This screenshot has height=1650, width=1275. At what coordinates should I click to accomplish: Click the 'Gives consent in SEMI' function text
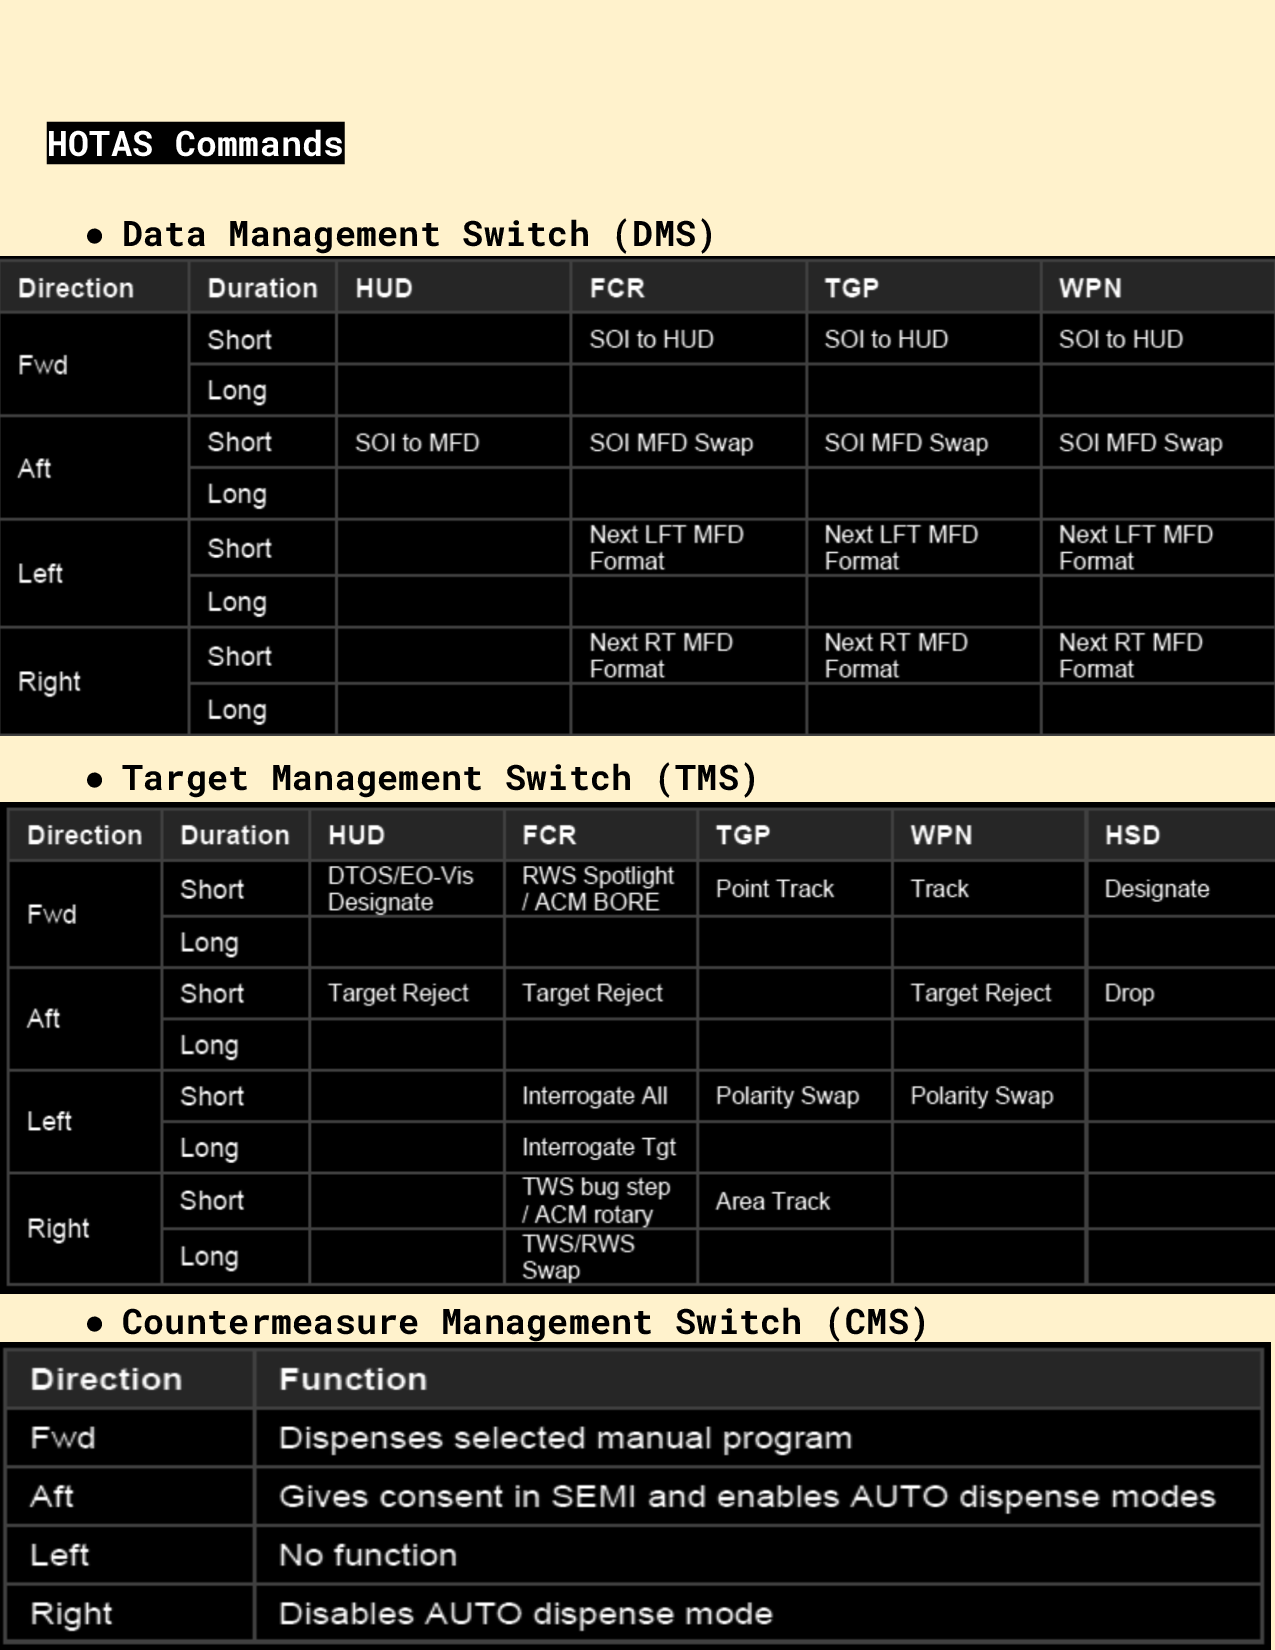point(746,1496)
